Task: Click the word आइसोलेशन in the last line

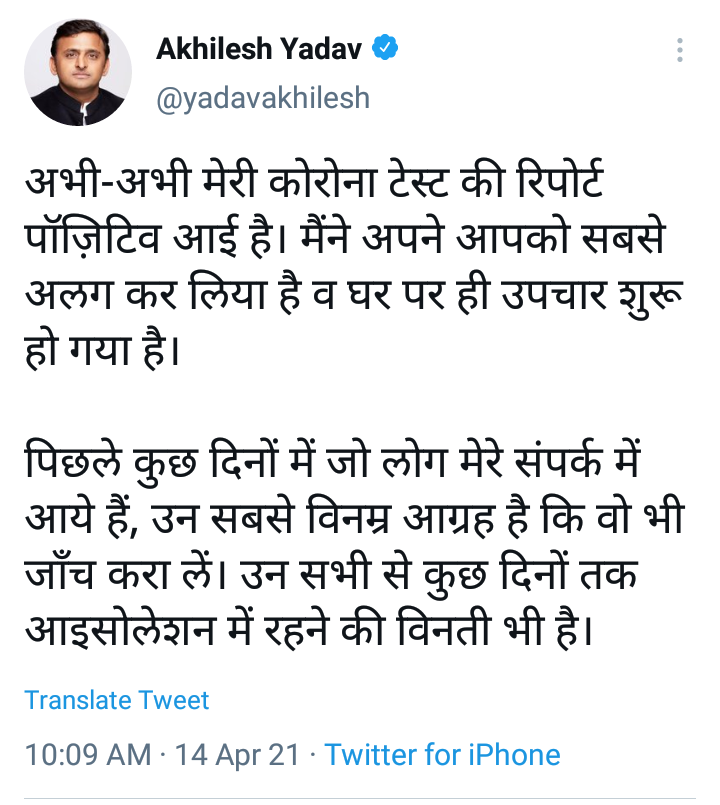Action: [x=120, y=629]
